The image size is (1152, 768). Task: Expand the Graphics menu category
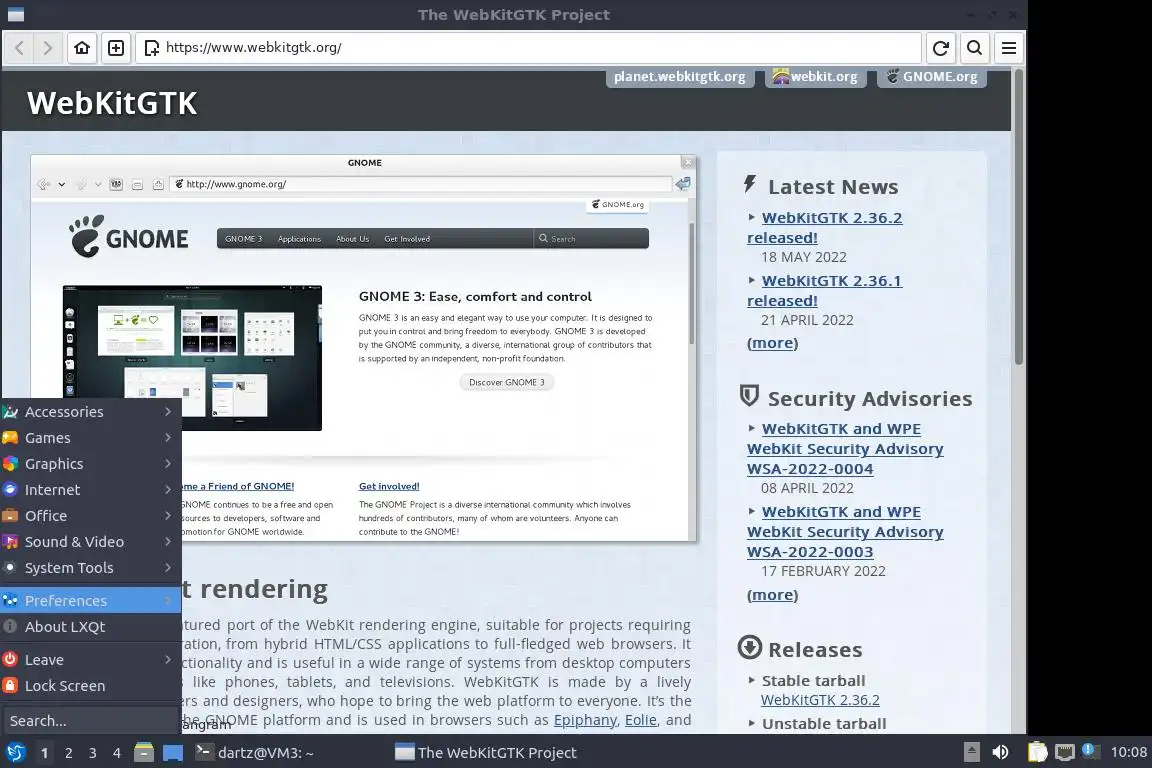[90, 464]
